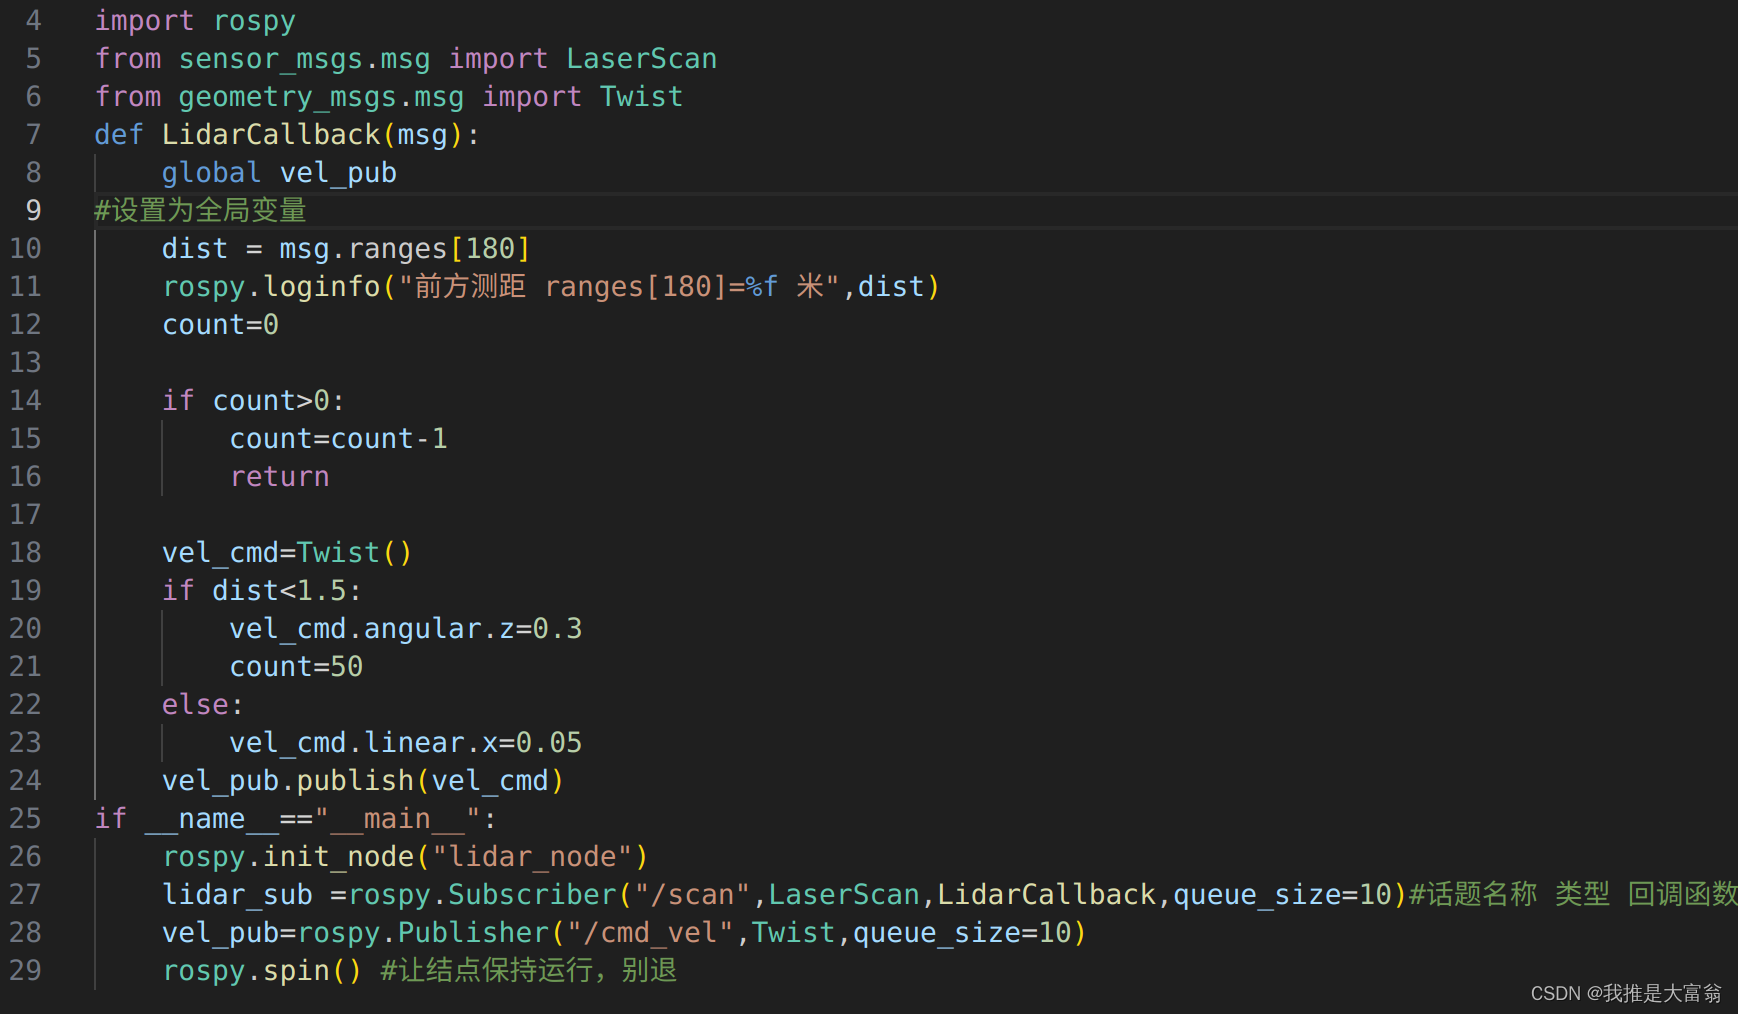This screenshot has width=1738, height=1014.
Task: Click the else: keyword
Action: tap(203, 705)
